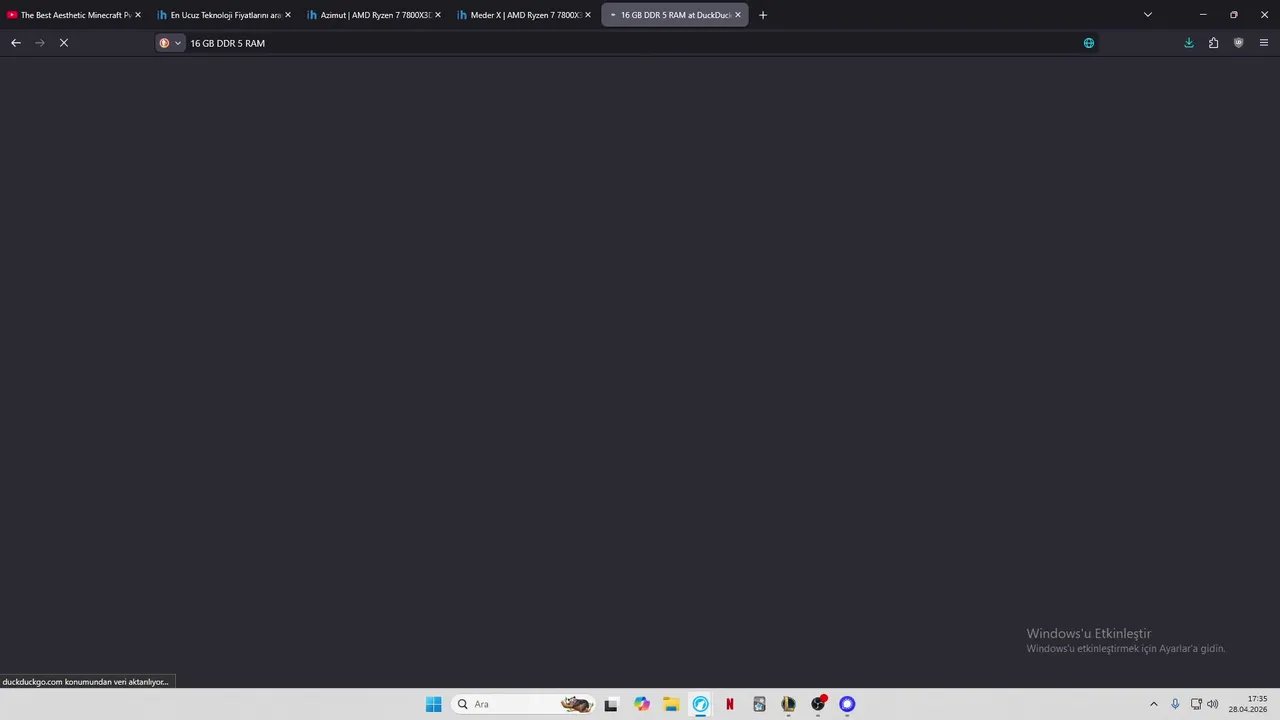
Task: Open network settings from system tray
Action: coord(1196,704)
